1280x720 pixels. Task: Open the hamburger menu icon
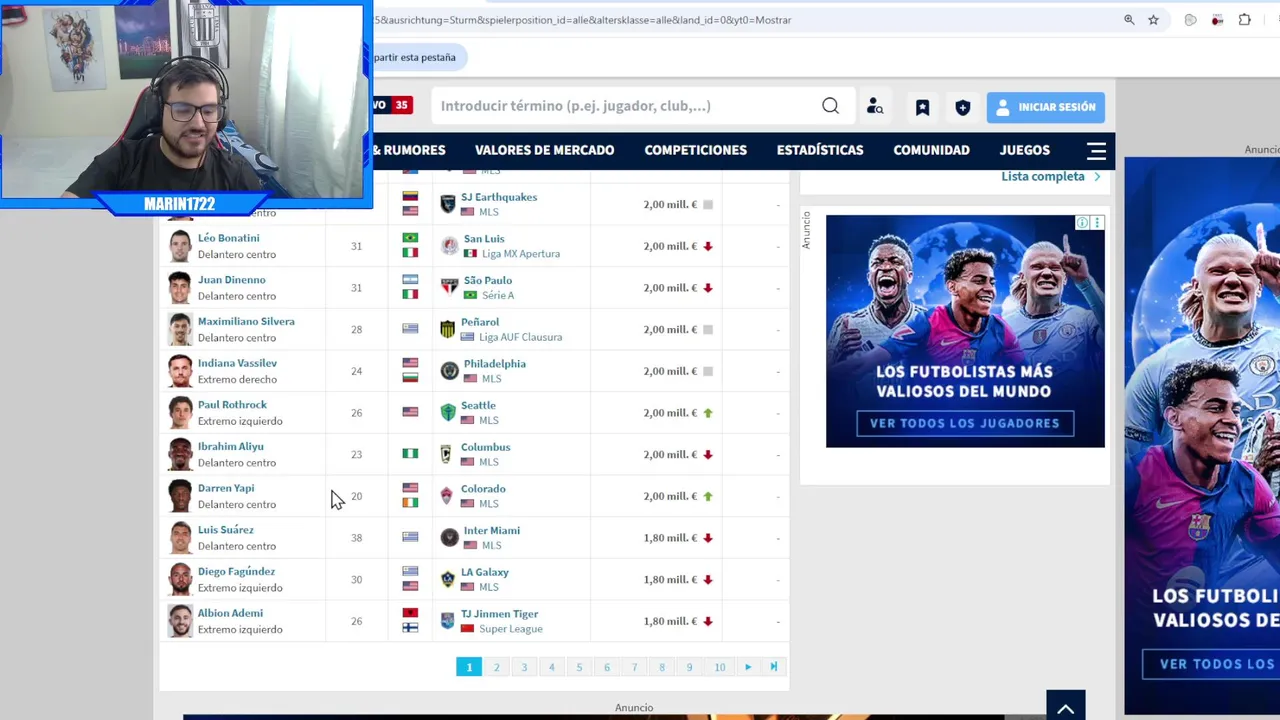point(1096,150)
